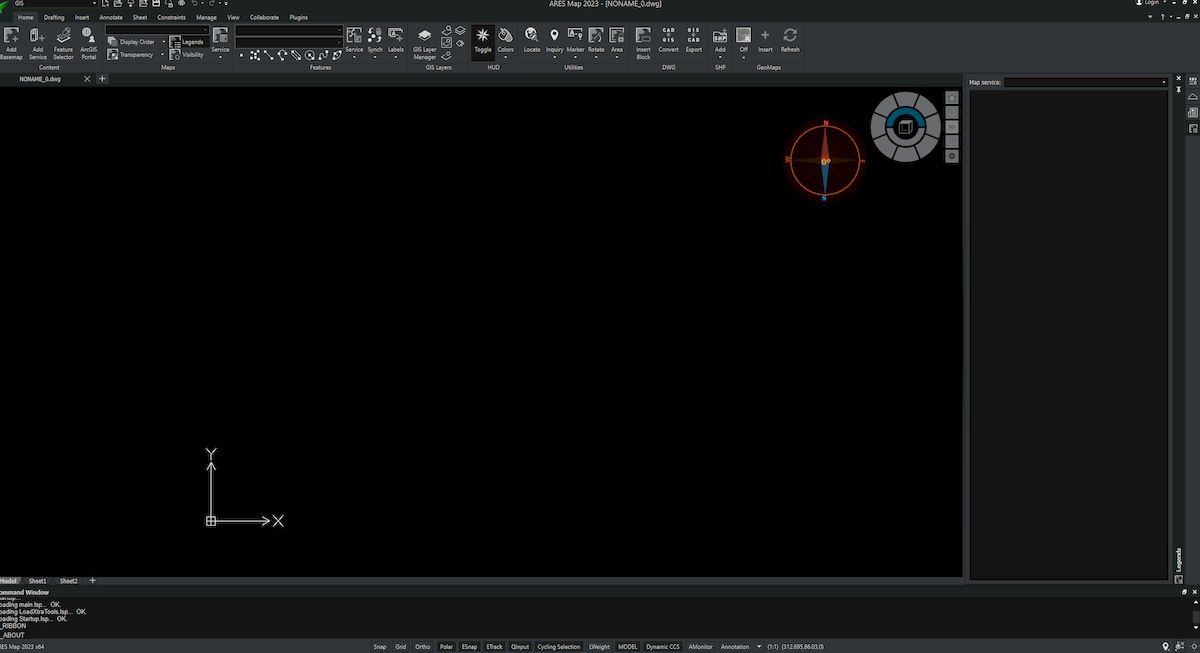Toggle ESnap in status bar
Viewport: 1200px width, 653px height.
point(470,647)
